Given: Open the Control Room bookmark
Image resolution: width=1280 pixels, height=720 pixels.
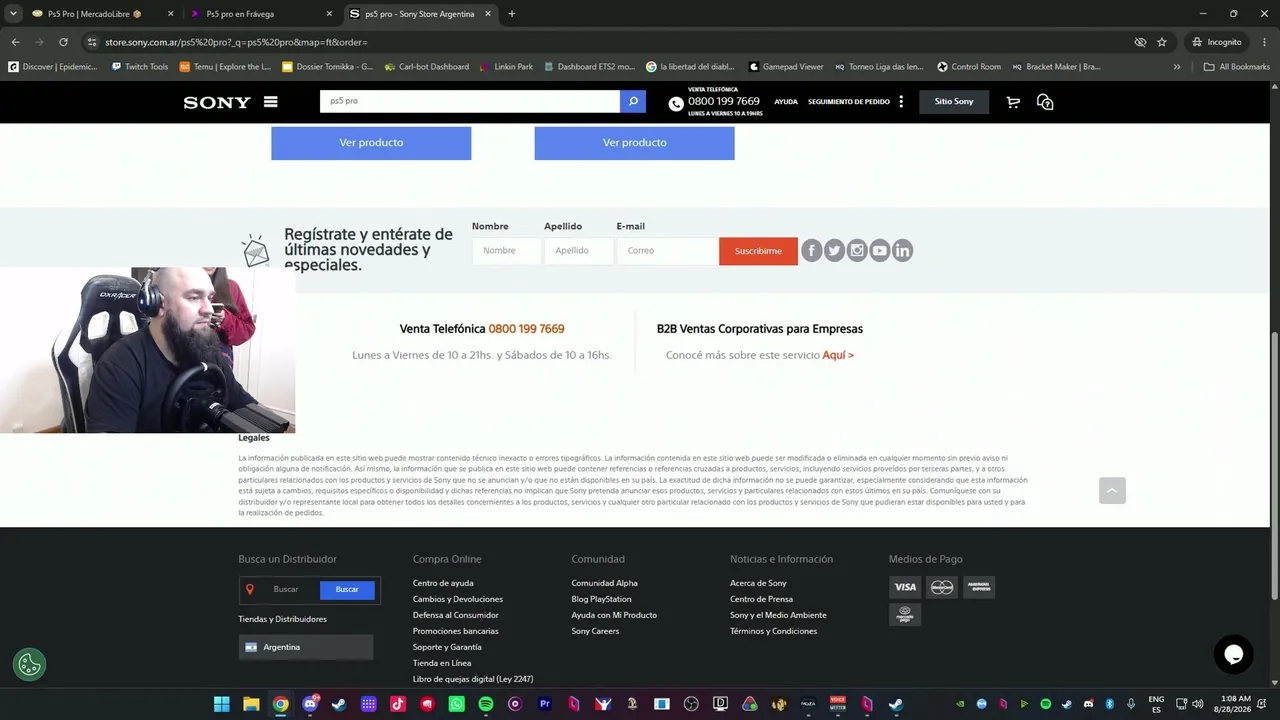Looking at the screenshot, I should (968, 67).
